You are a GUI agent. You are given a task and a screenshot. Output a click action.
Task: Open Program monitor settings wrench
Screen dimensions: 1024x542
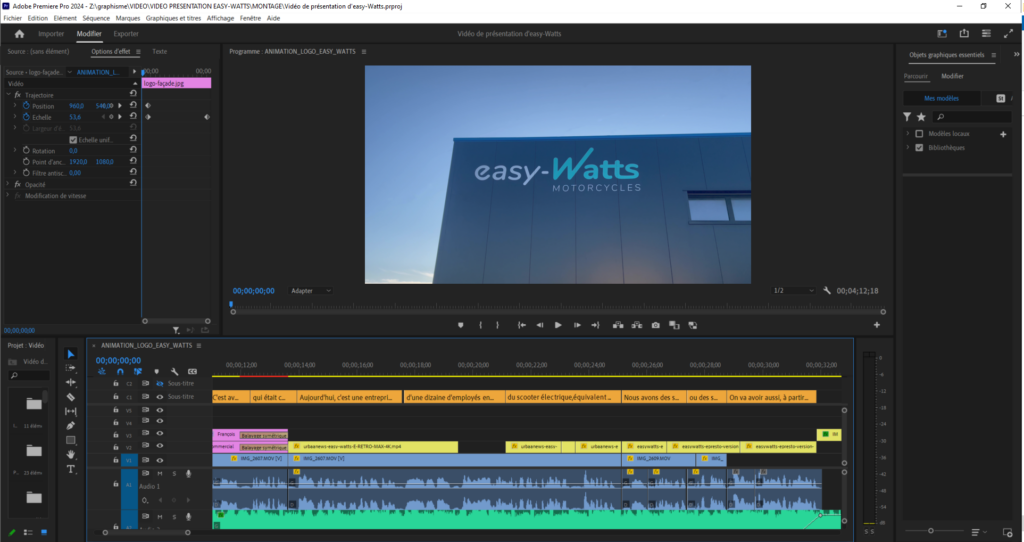tap(827, 291)
